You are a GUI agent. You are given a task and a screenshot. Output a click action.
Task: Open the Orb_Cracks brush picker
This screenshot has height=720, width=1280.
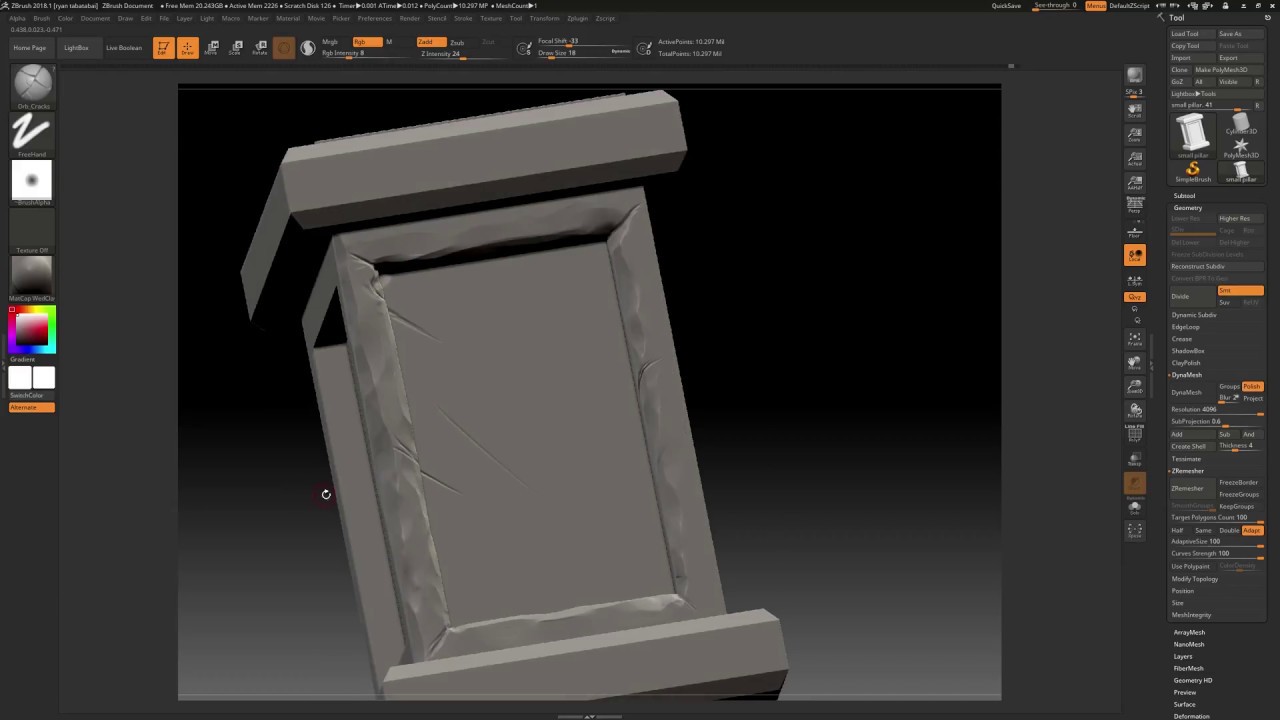(x=32, y=85)
